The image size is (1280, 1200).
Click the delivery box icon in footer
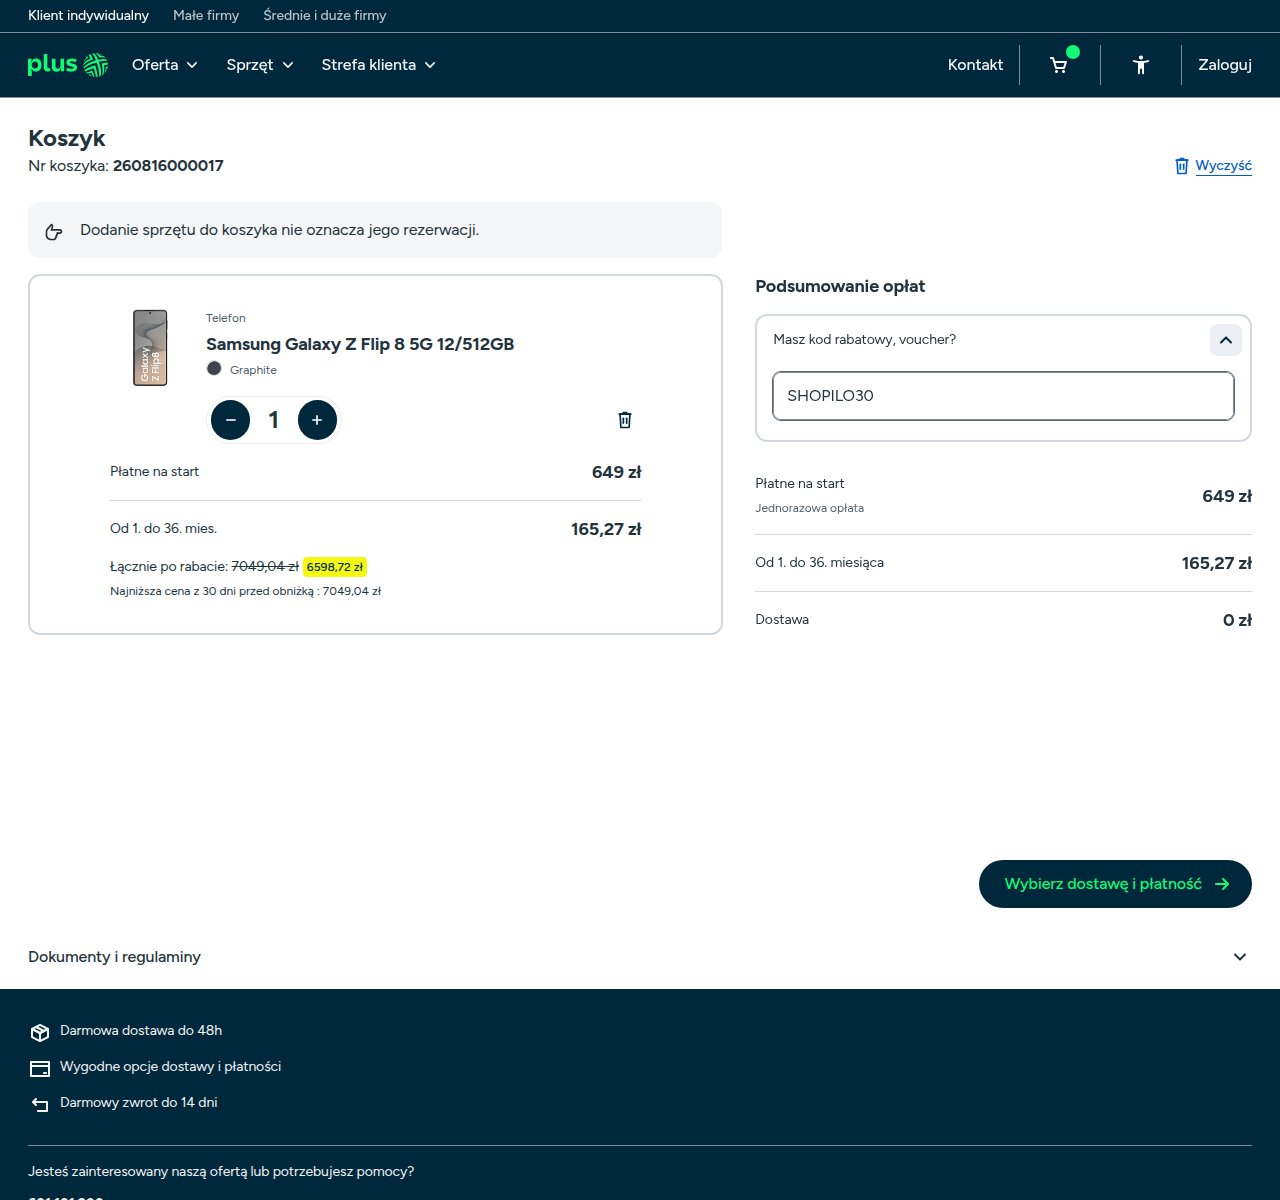click(x=40, y=1032)
